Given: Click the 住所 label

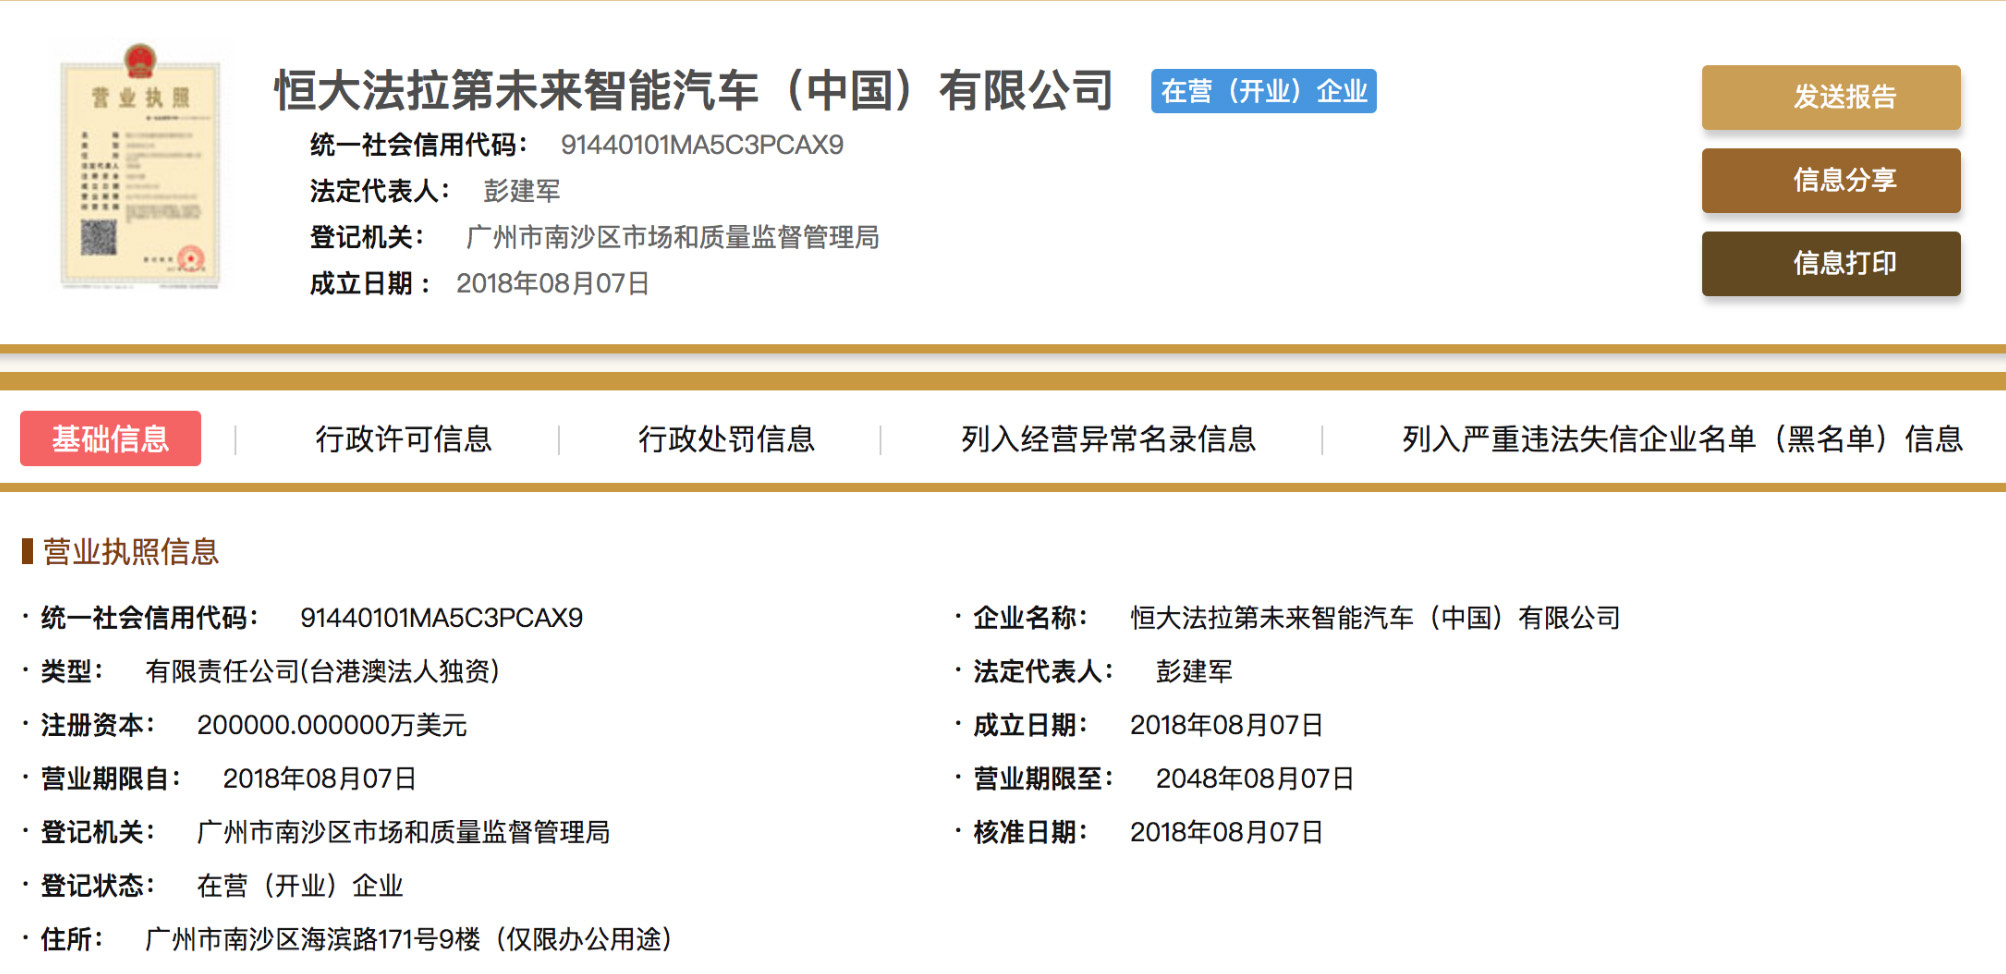Looking at the screenshot, I should 71,939.
